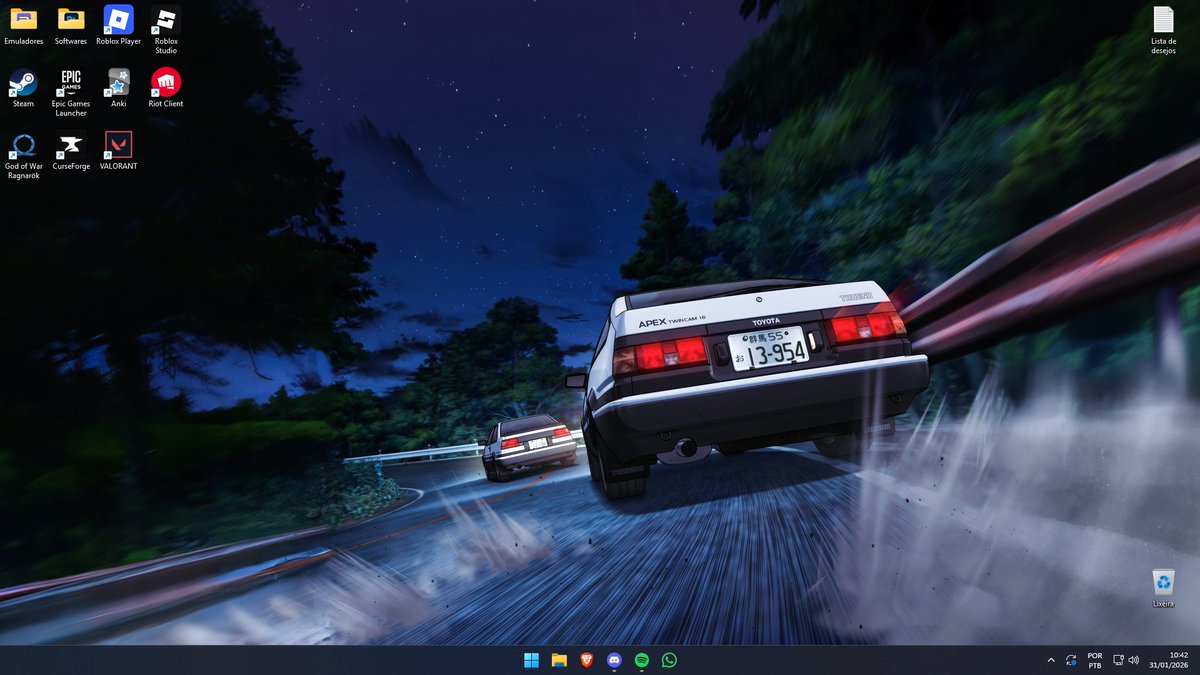Select the Anki desktop shortcut
Screen dimensions: 1200x675
[118, 87]
